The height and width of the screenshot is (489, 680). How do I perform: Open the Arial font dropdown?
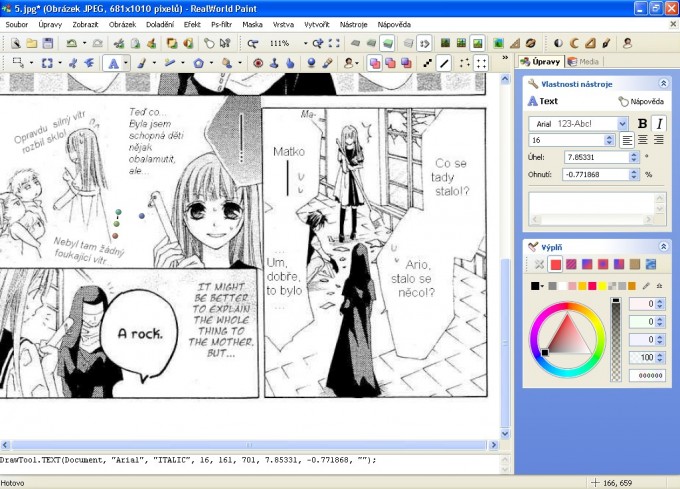tap(622, 124)
